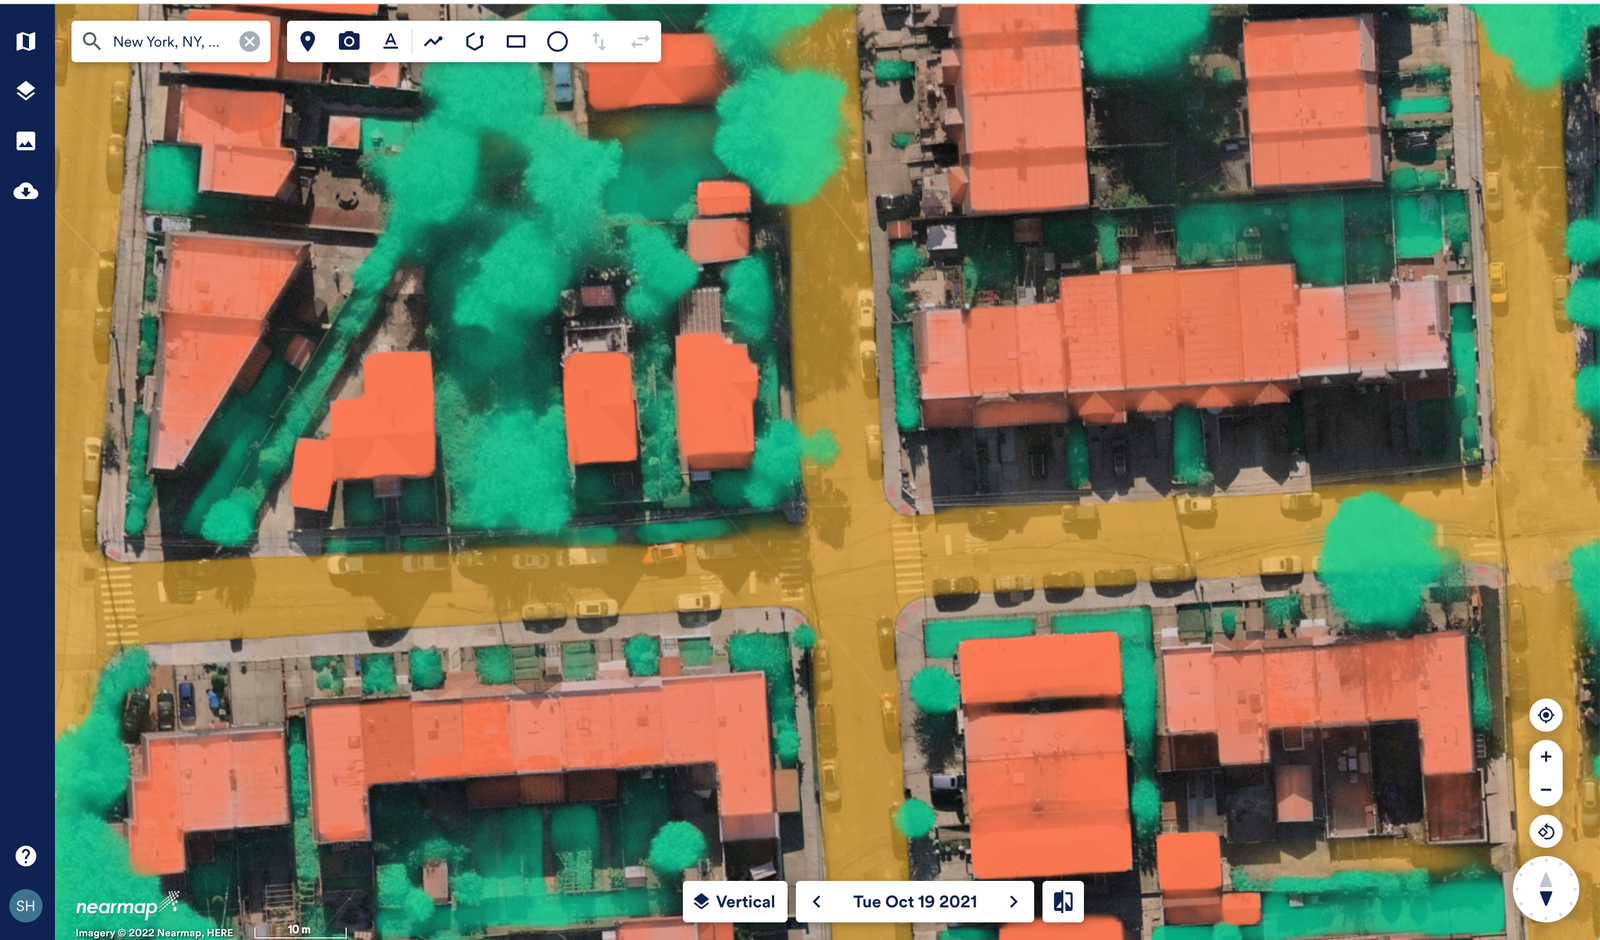Select the text annotation tool

point(390,41)
